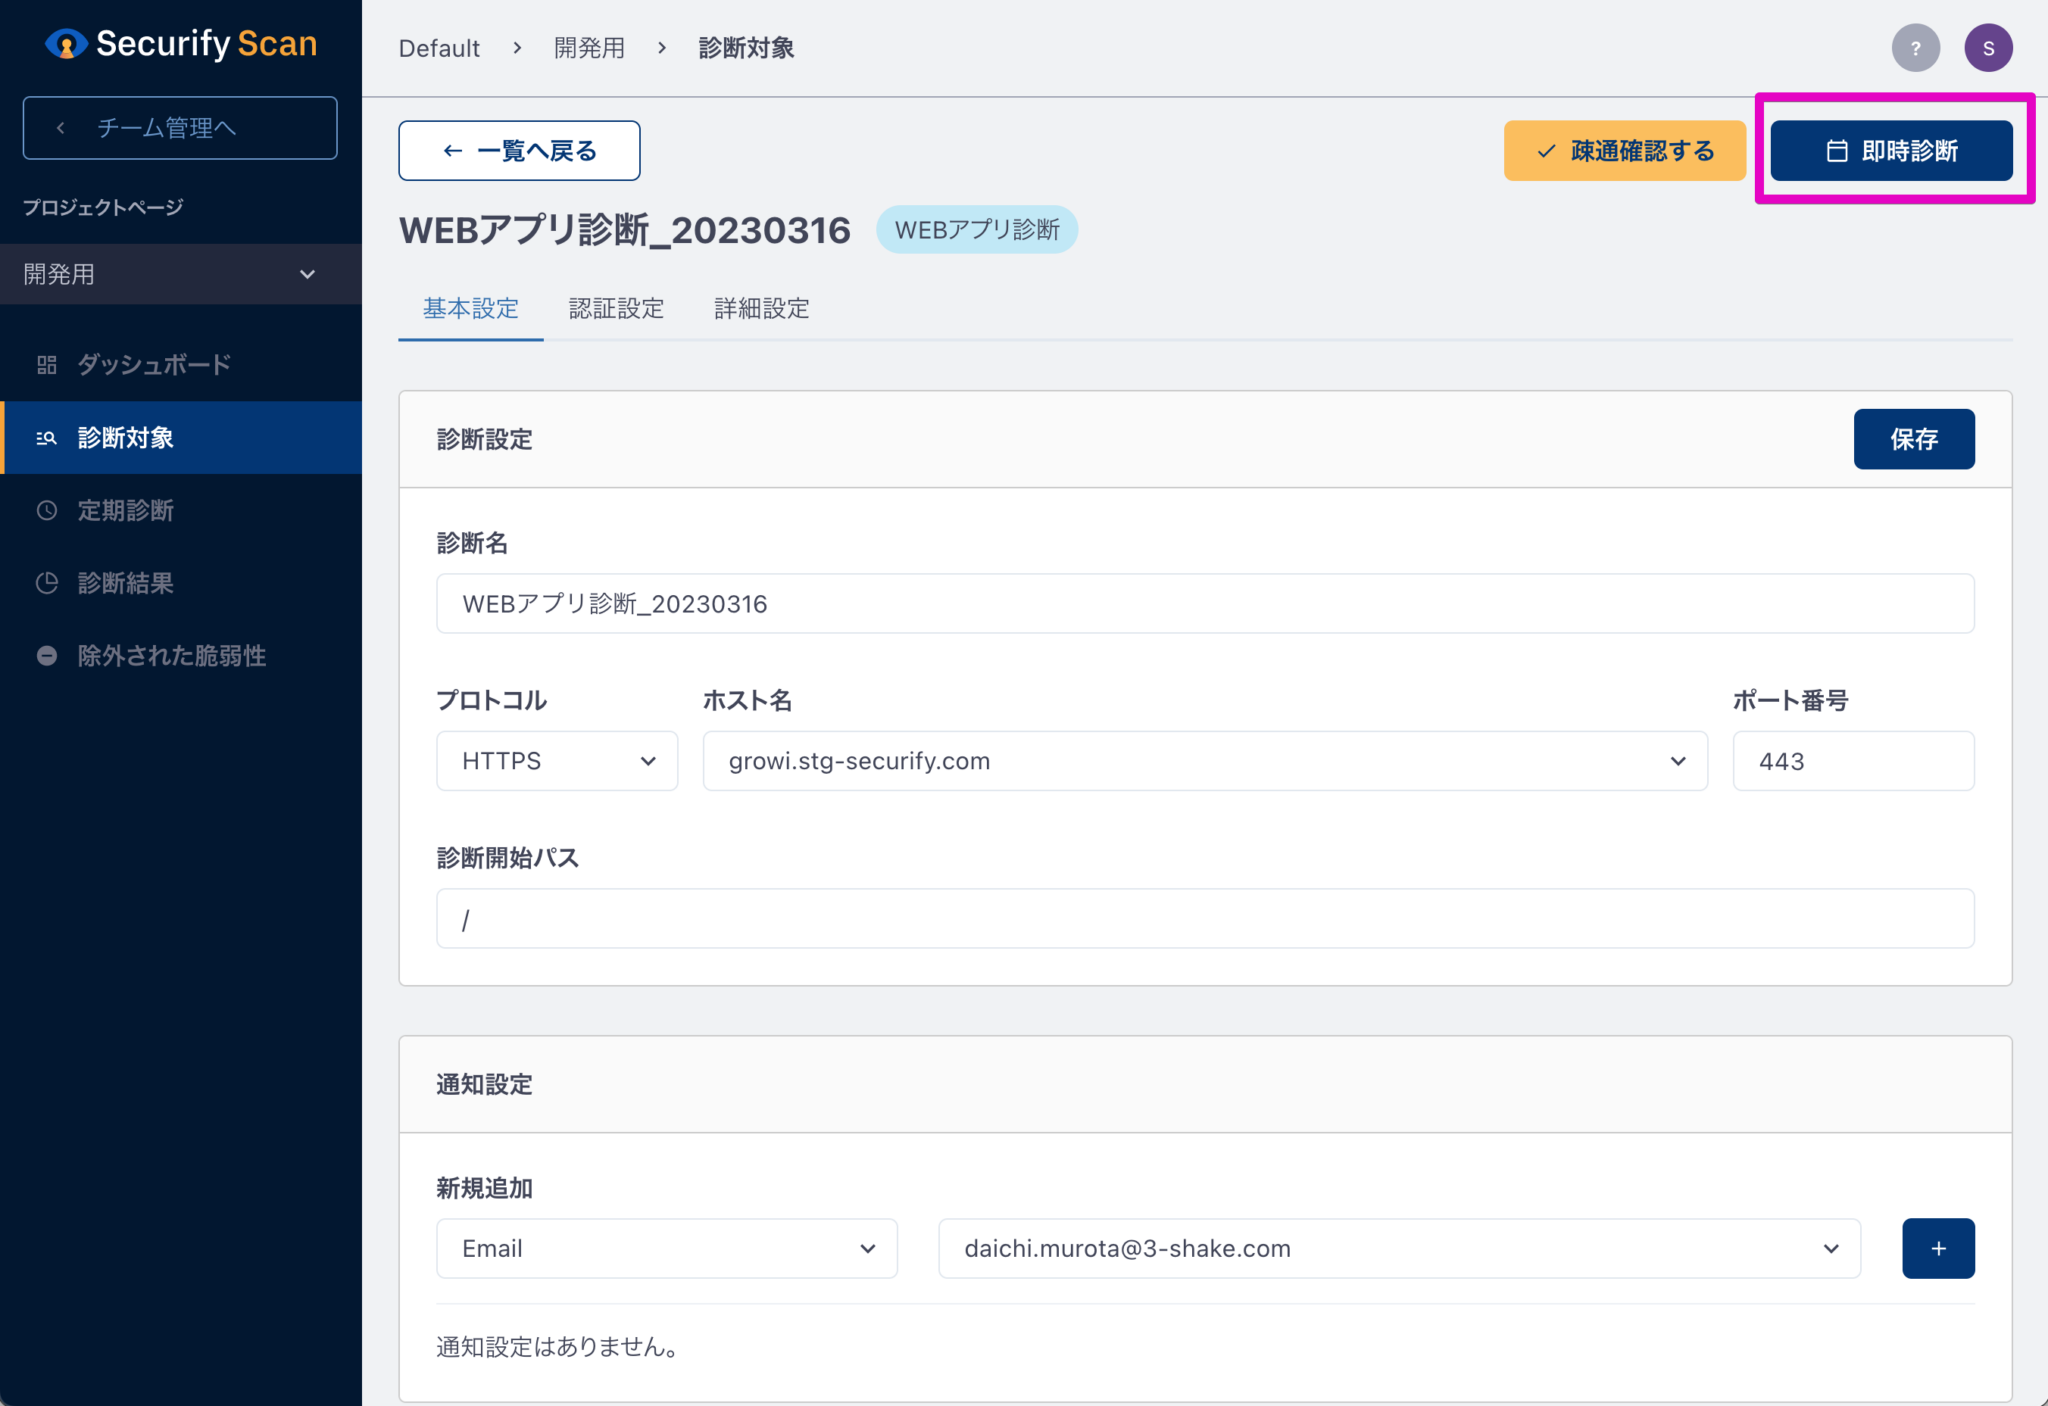The height and width of the screenshot is (1406, 2048).
Task: Open the ホスト名 dropdown
Action: pyautogui.click(x=1677, y=760)
